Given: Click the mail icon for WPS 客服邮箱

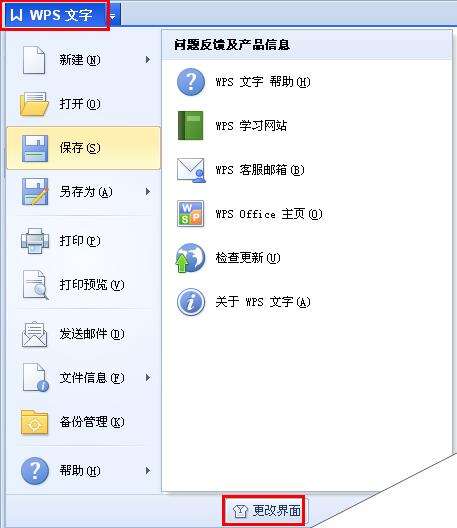Looking at the screenshot, I should coord(191,170).
